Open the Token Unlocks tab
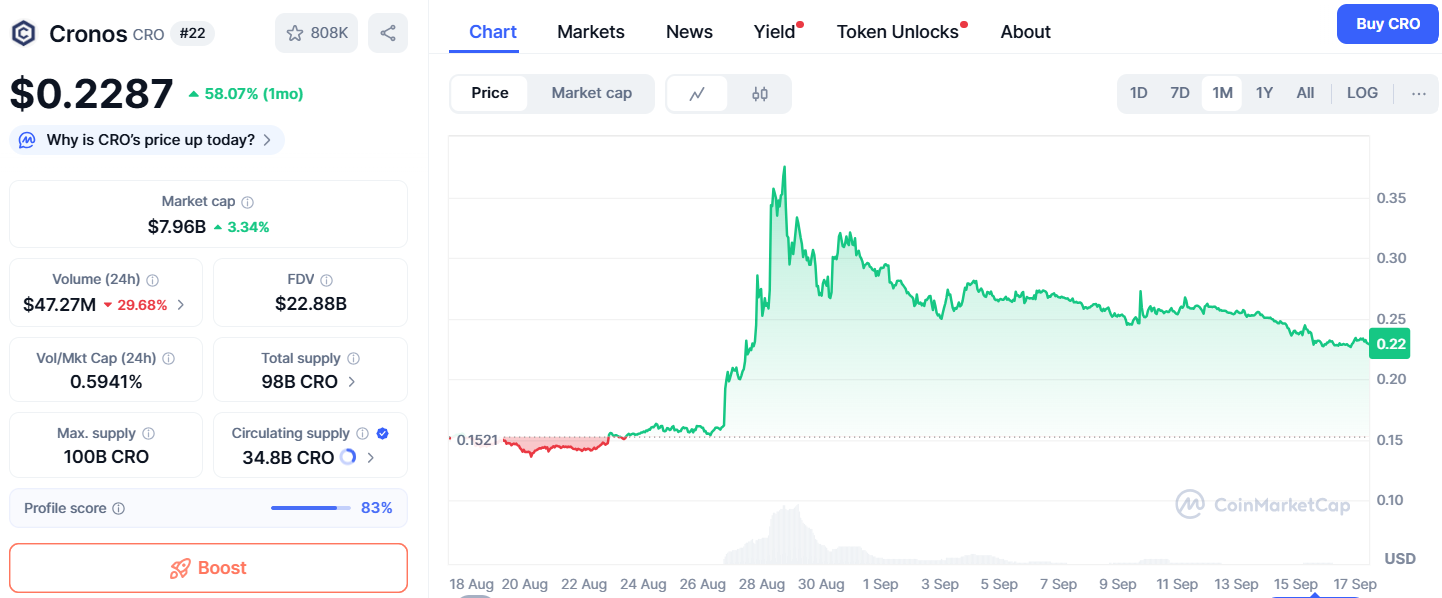 pyautogui.click(x=898, y=32)
